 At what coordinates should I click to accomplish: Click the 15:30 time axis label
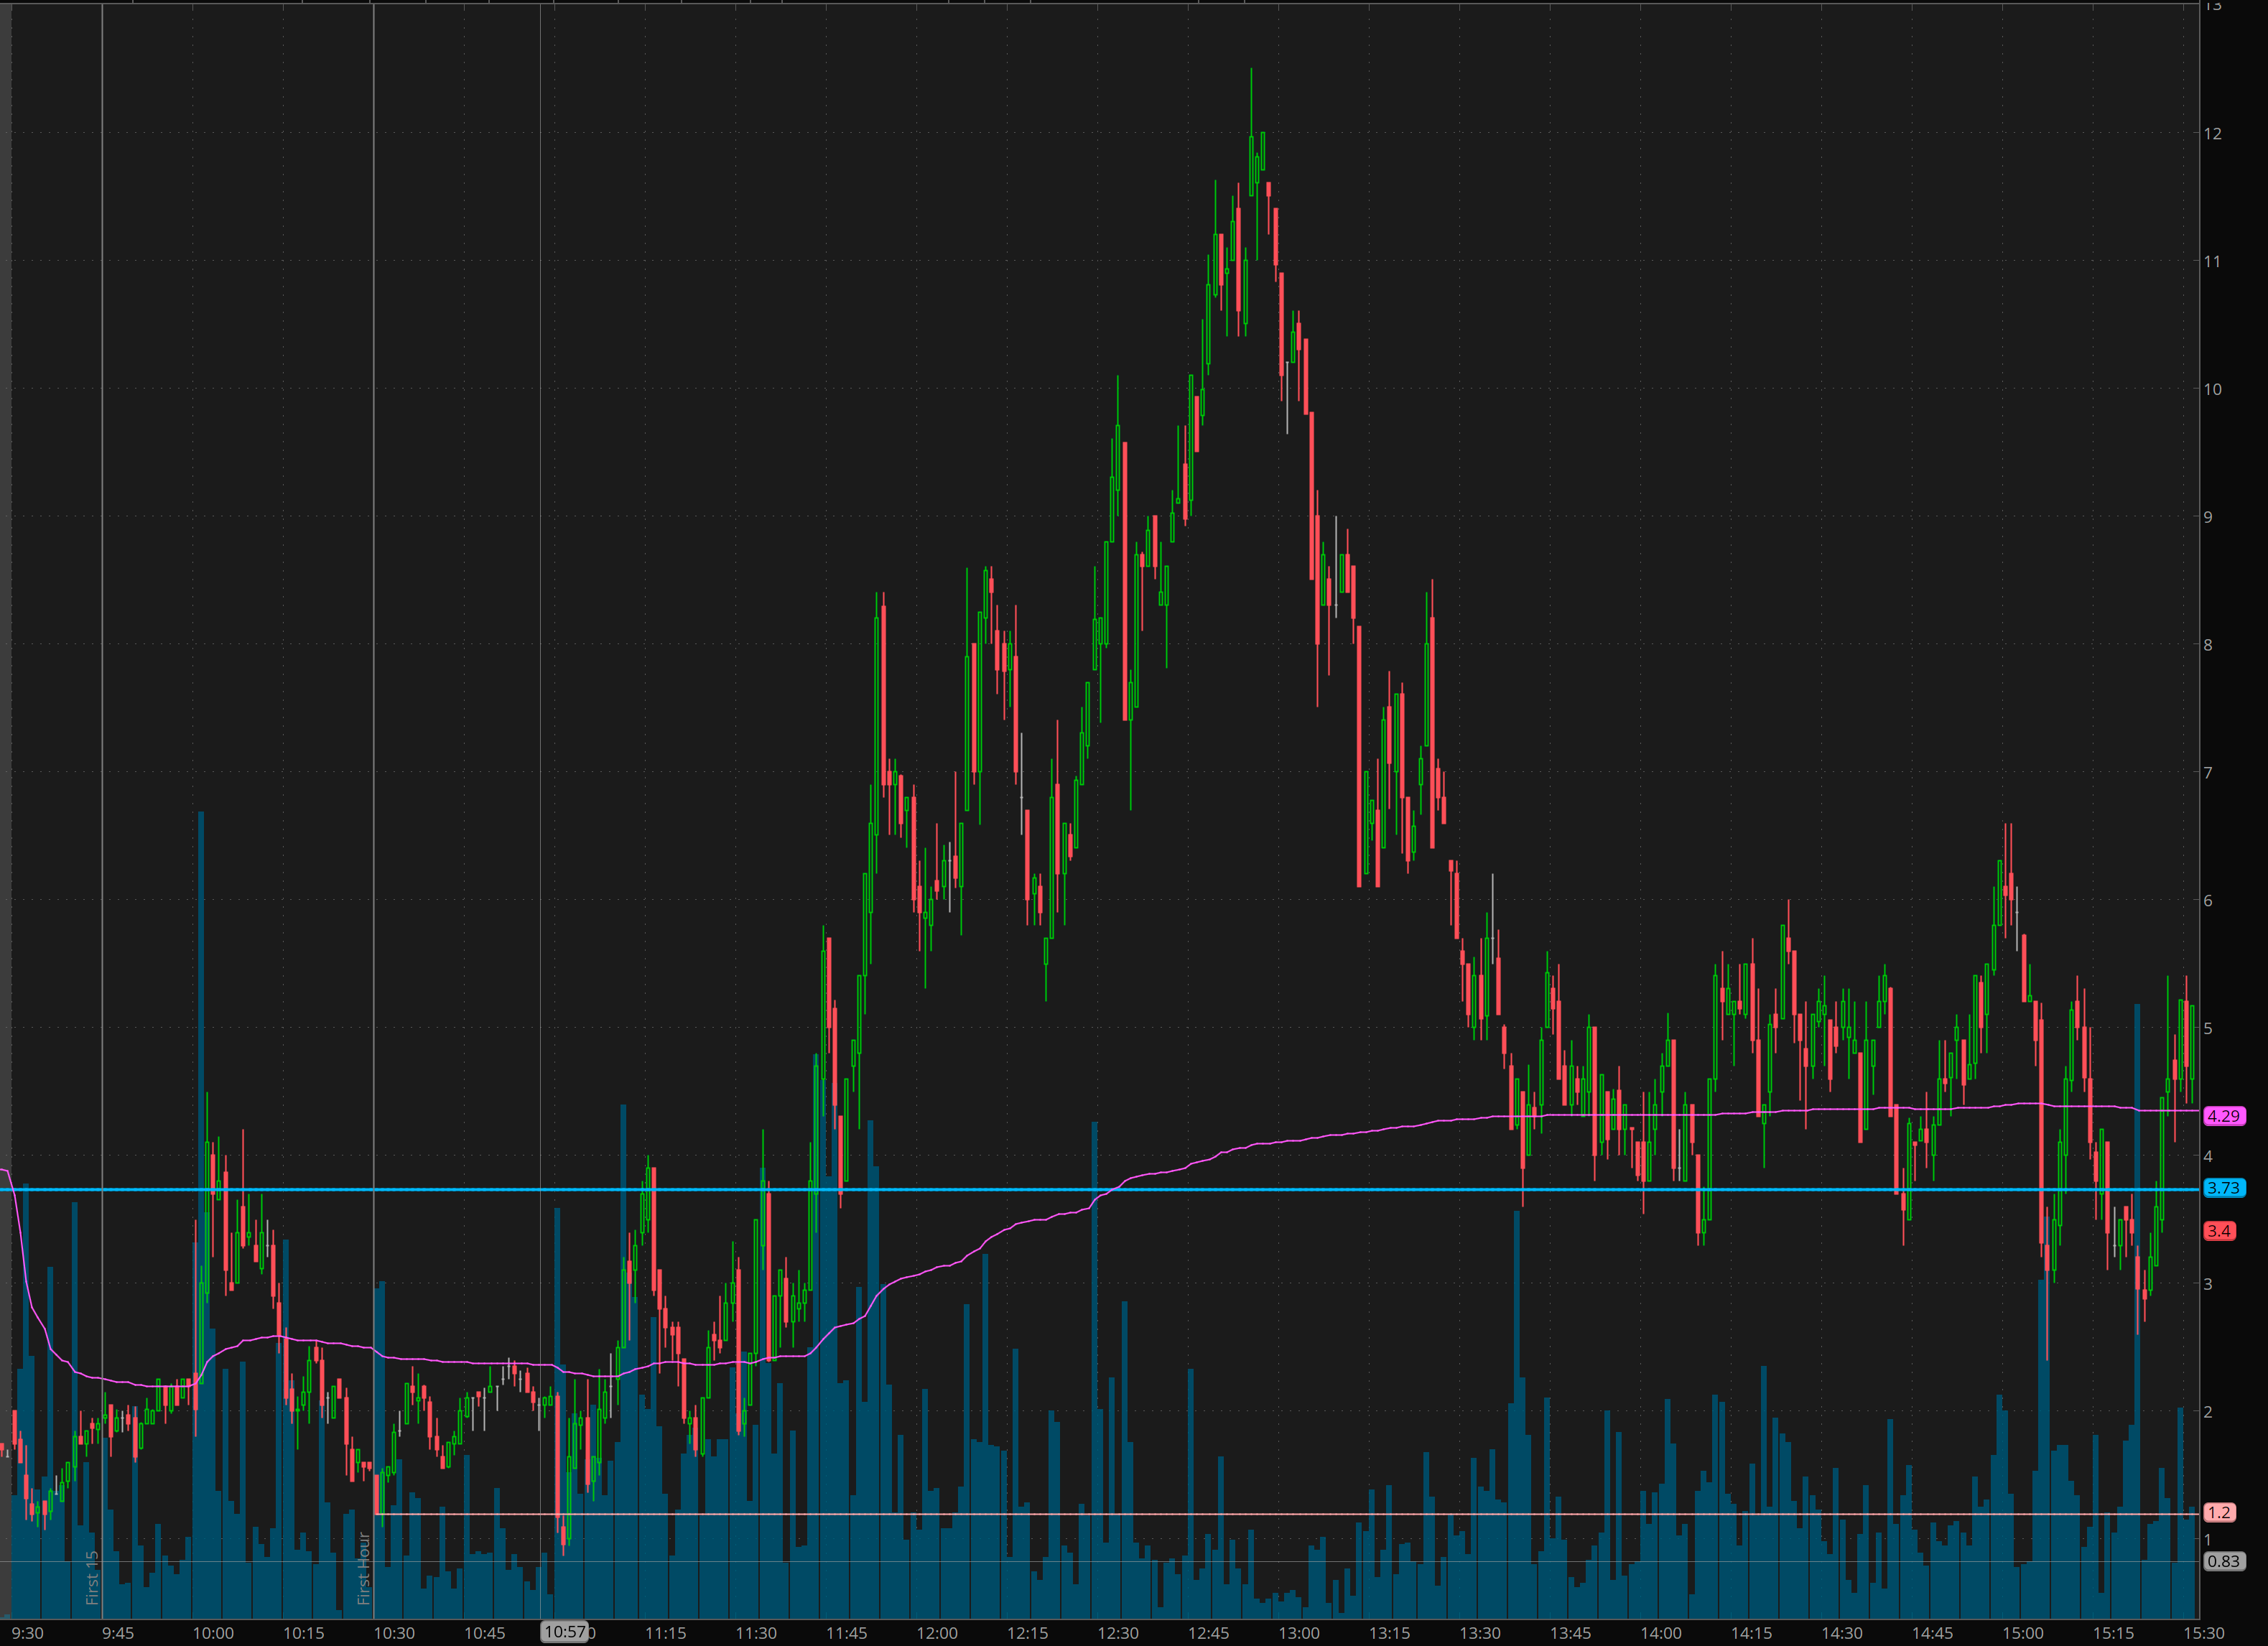(x=2204, y=1633)
